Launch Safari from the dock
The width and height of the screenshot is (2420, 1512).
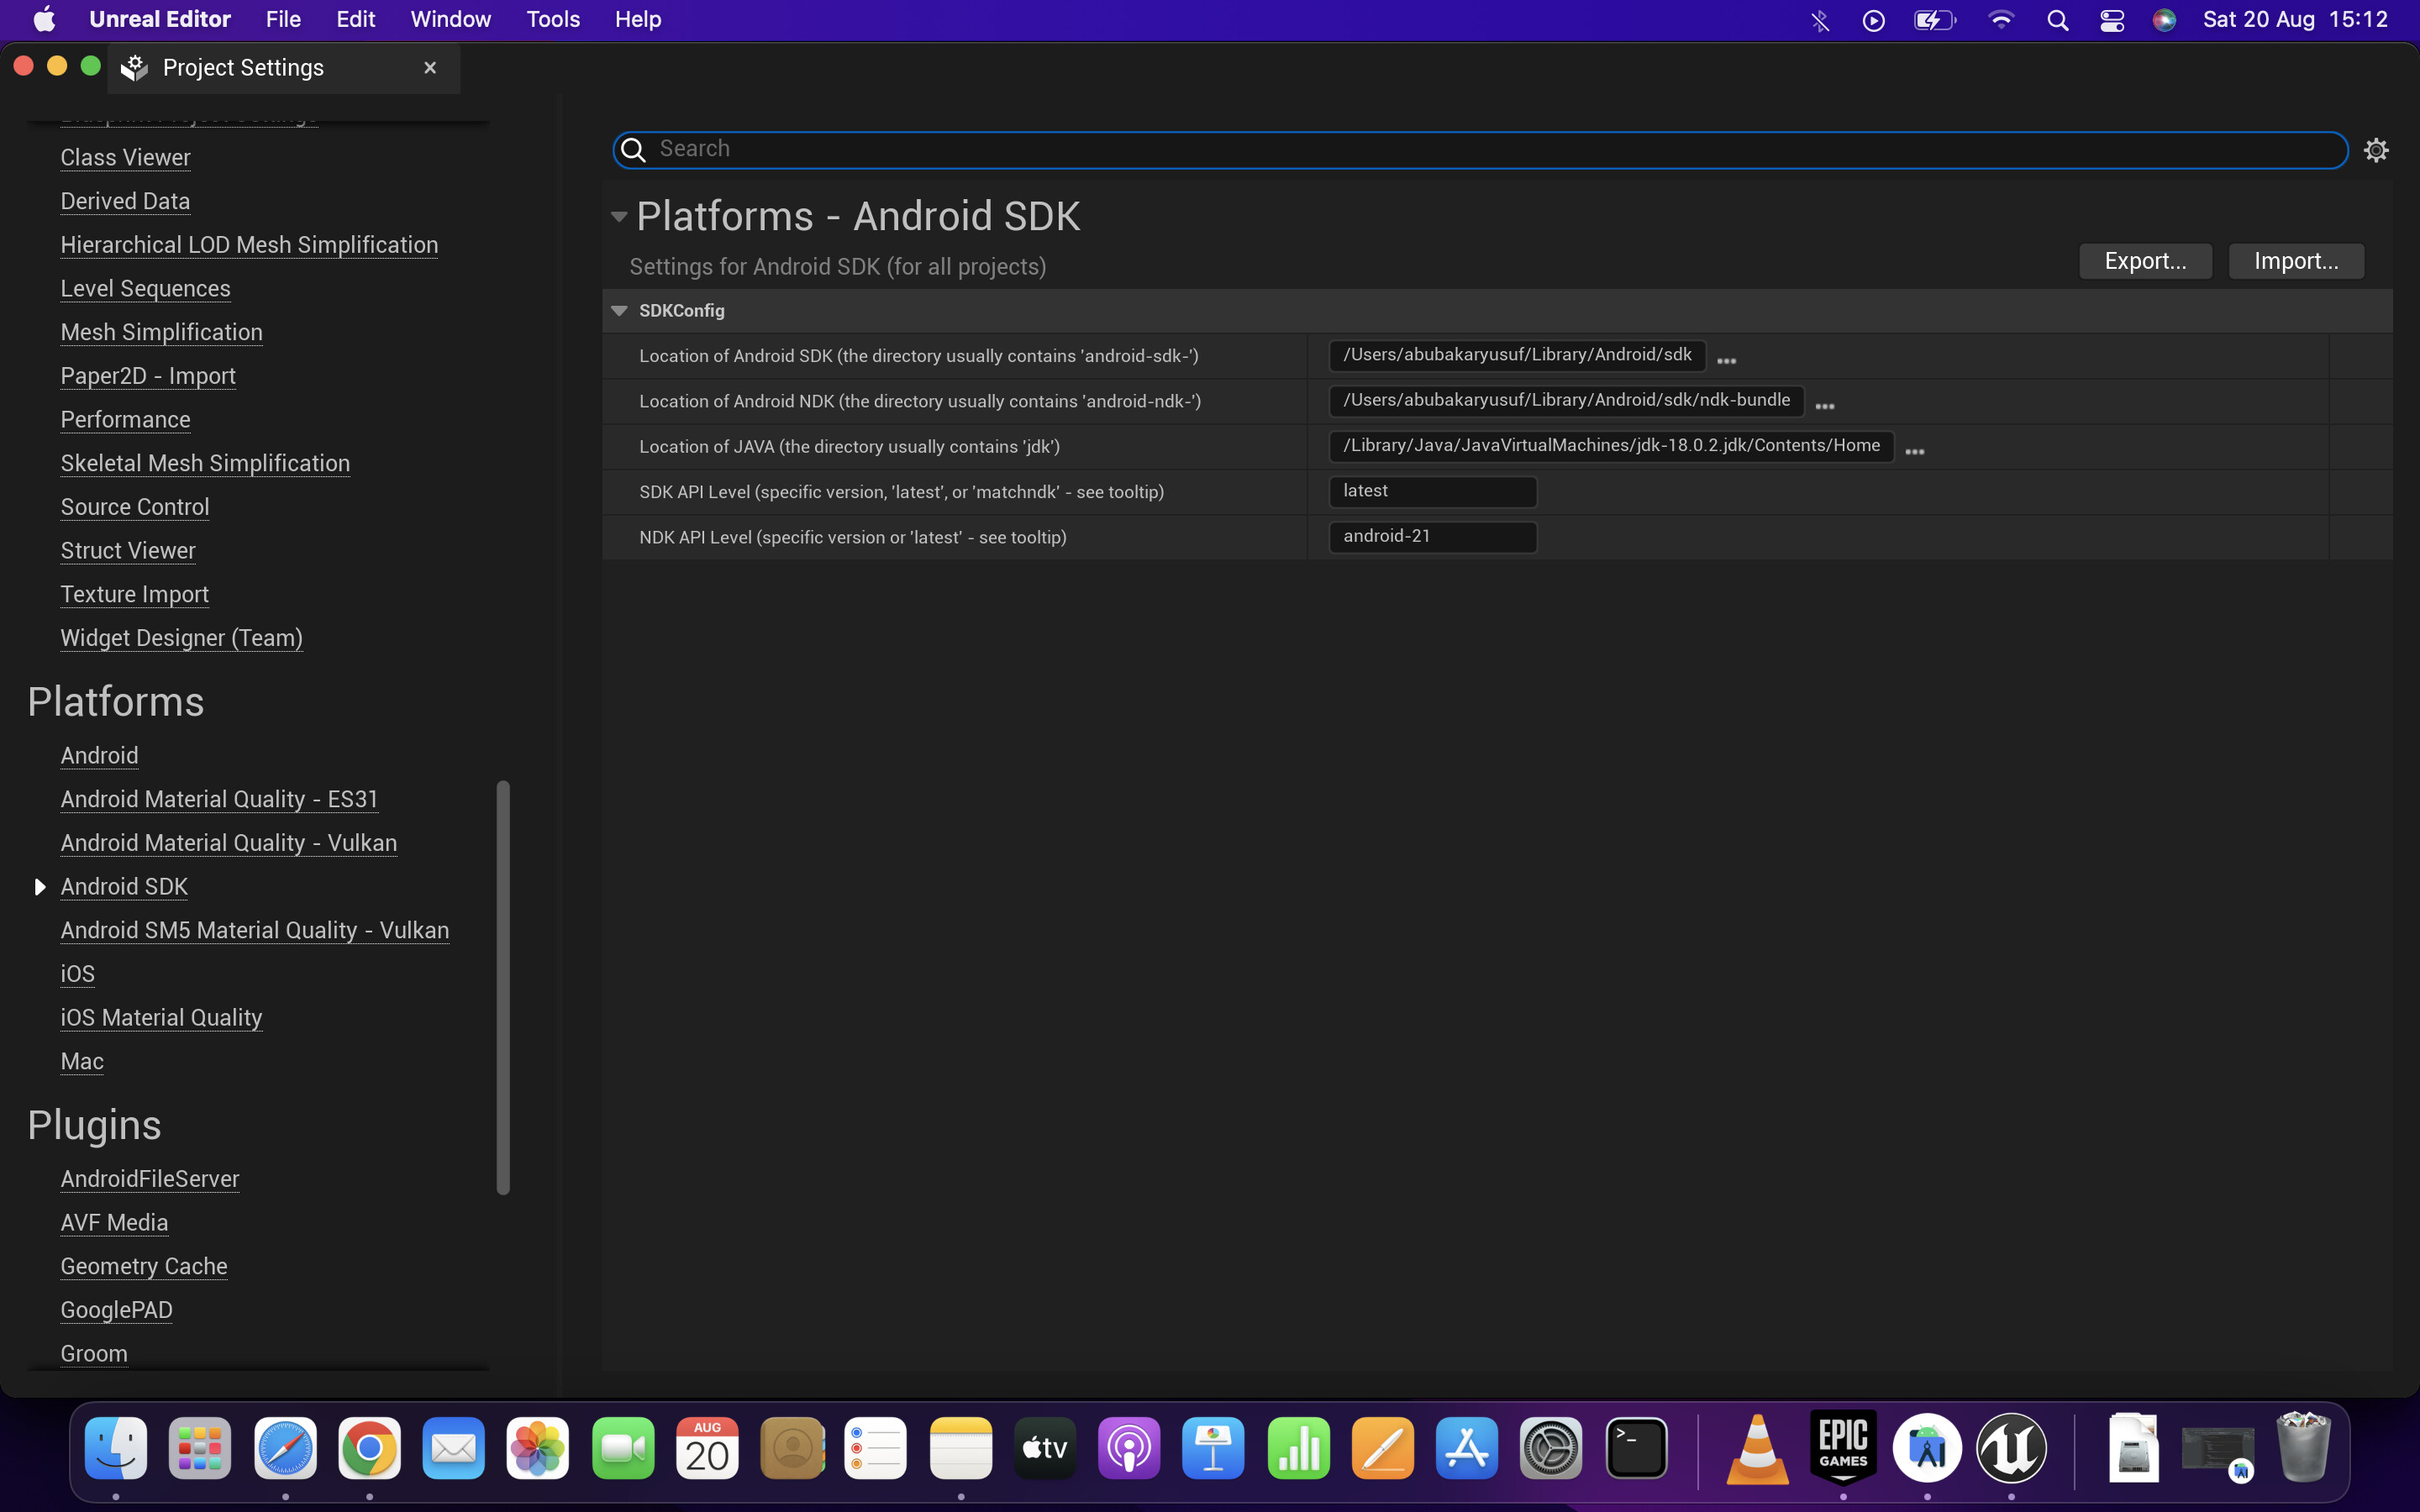[x=285, y=1447]
